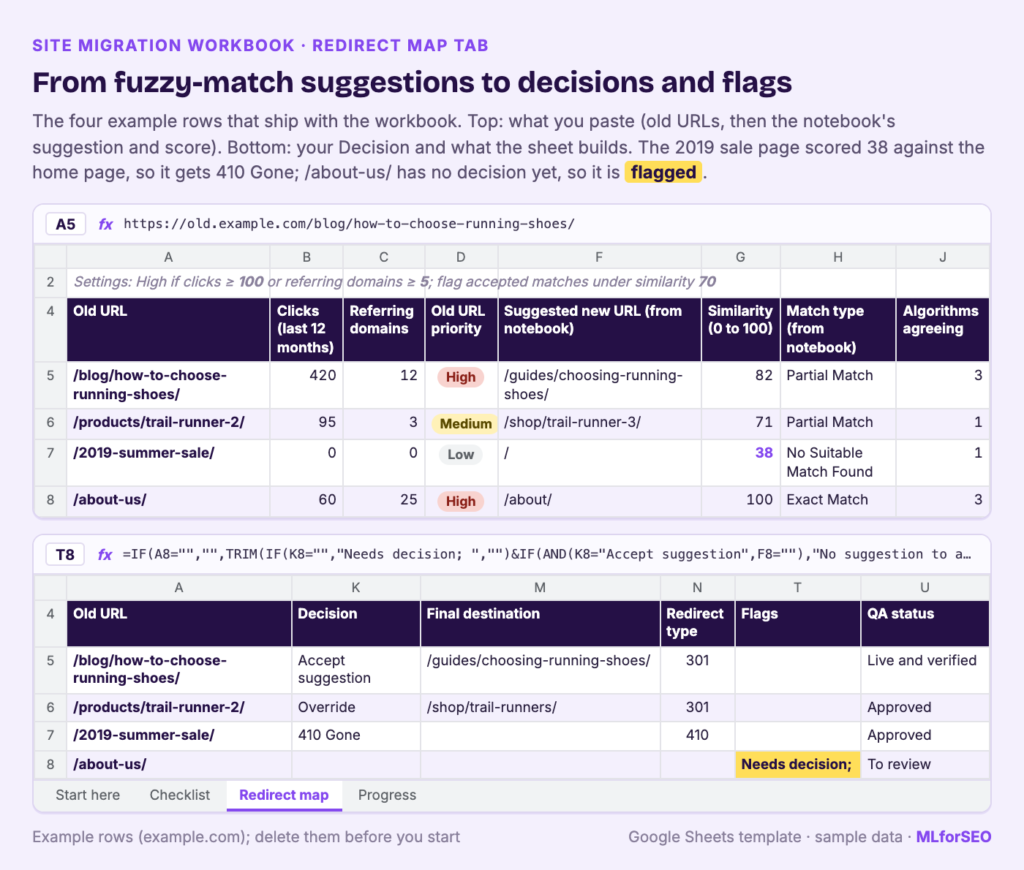The image size is (1024, 870).
Task: Select cell with 420 clicks
Action: [306, 385]
